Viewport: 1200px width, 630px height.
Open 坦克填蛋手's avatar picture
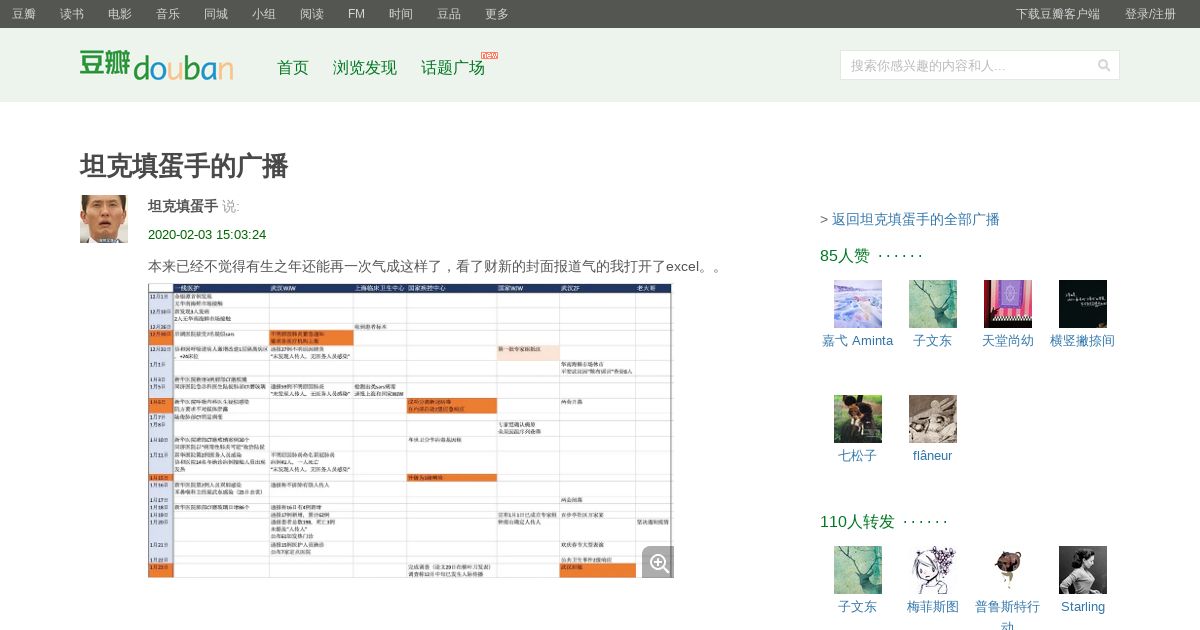(104, 219)
